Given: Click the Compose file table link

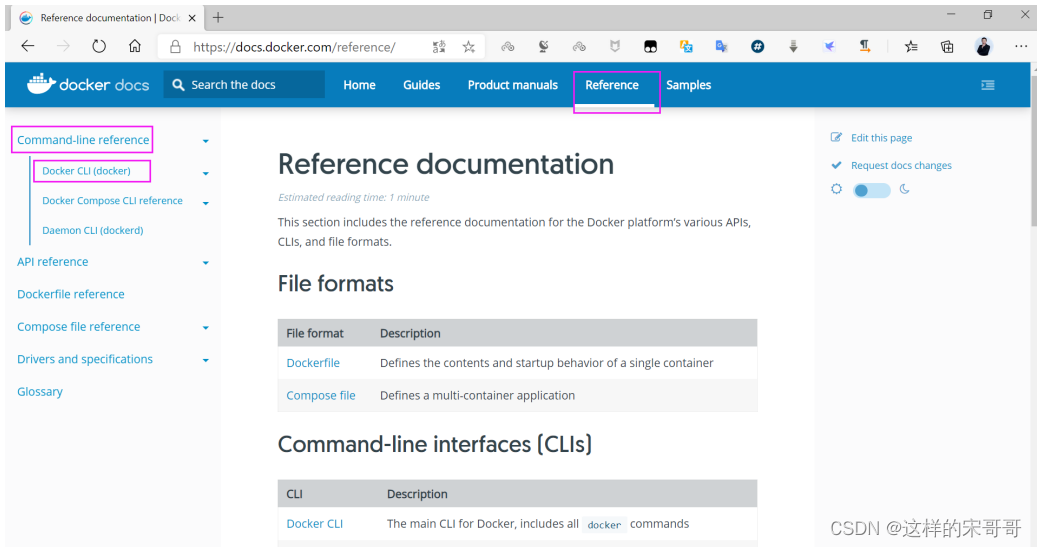Looking at the screenshot, I should (321, 395).
